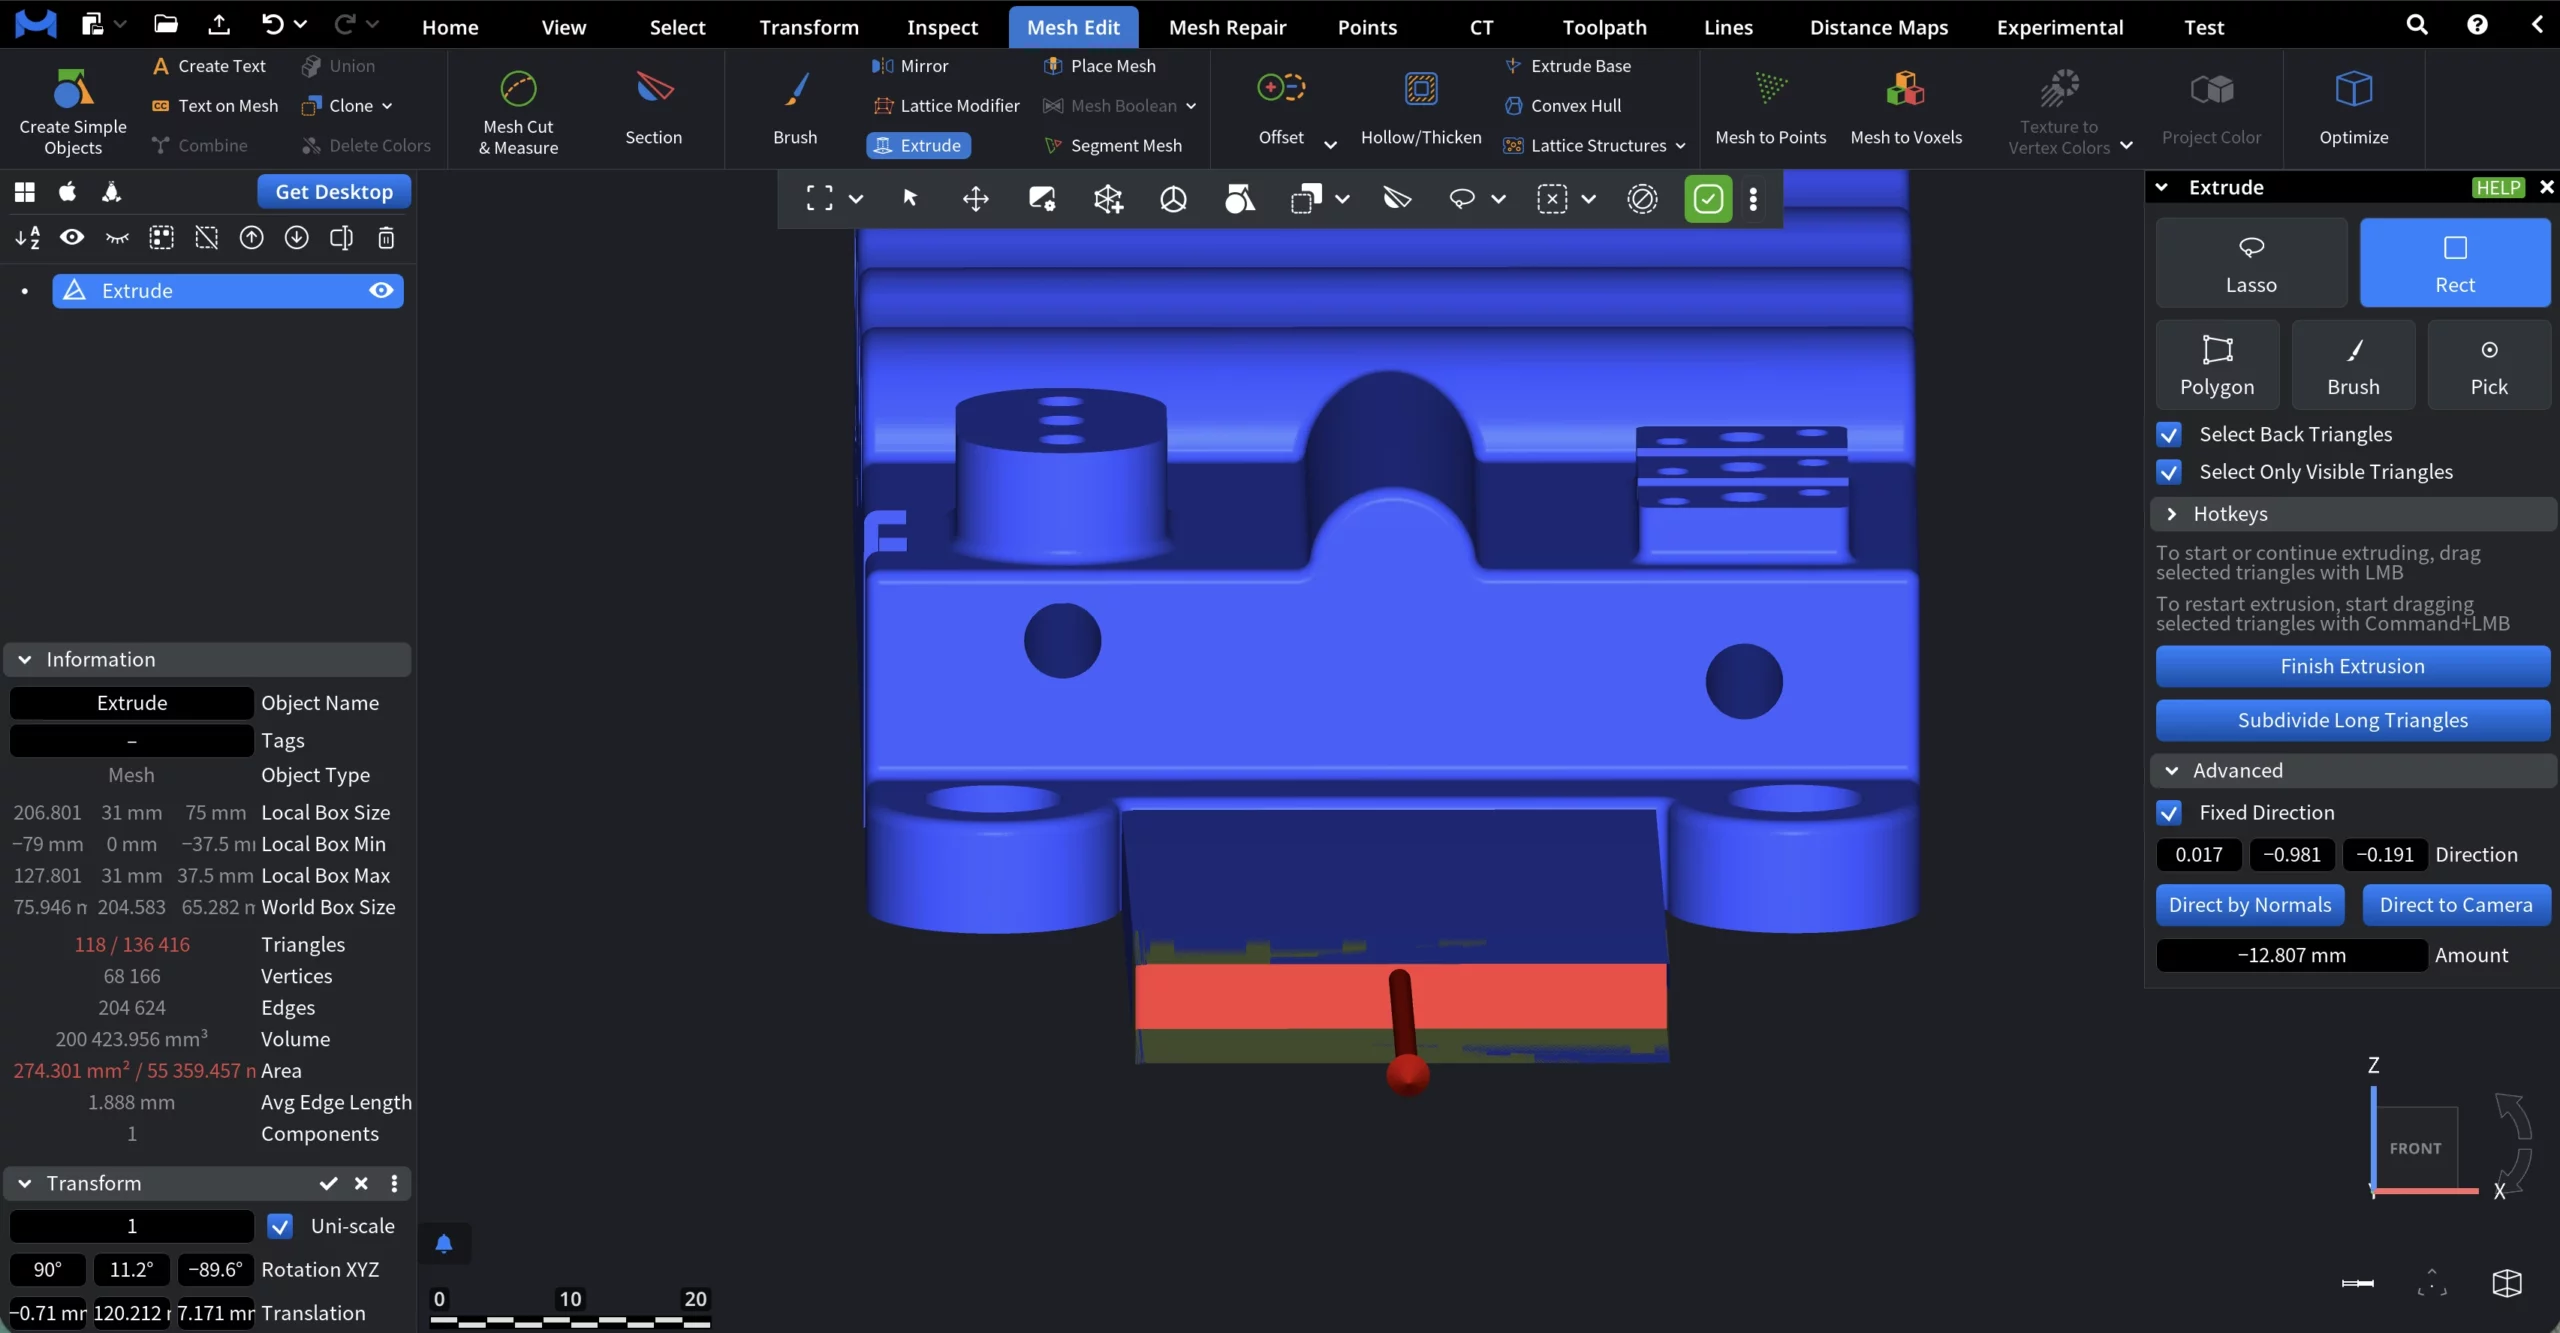Select the Section tool icon
This screenshot has height=1333, width=2560.
[x=654, y=90]
